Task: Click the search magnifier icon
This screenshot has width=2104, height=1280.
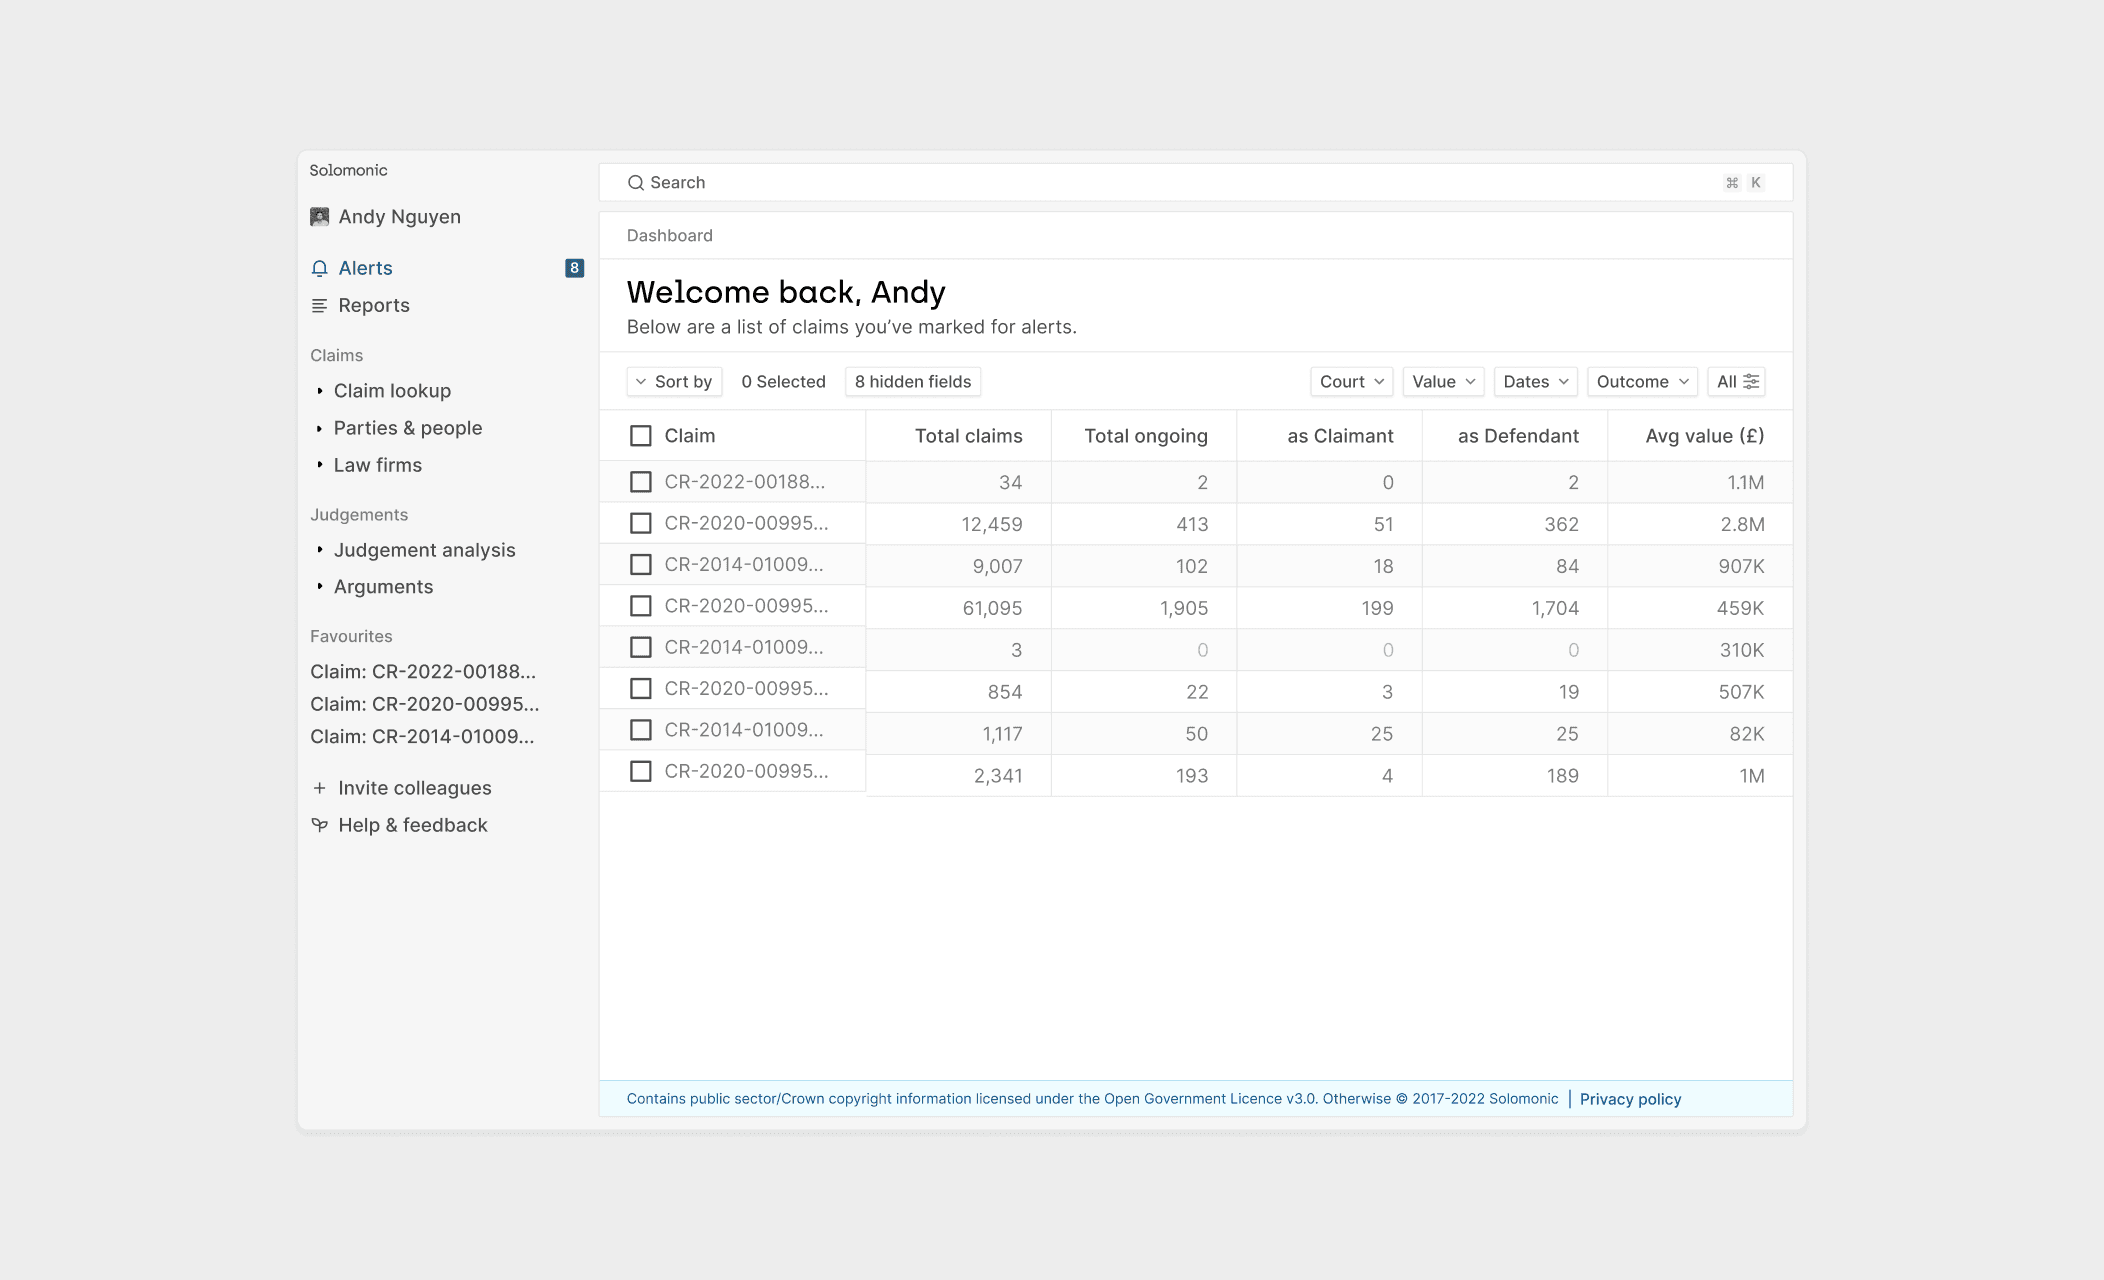Action: pyautogui.click(x=635, y=183)
